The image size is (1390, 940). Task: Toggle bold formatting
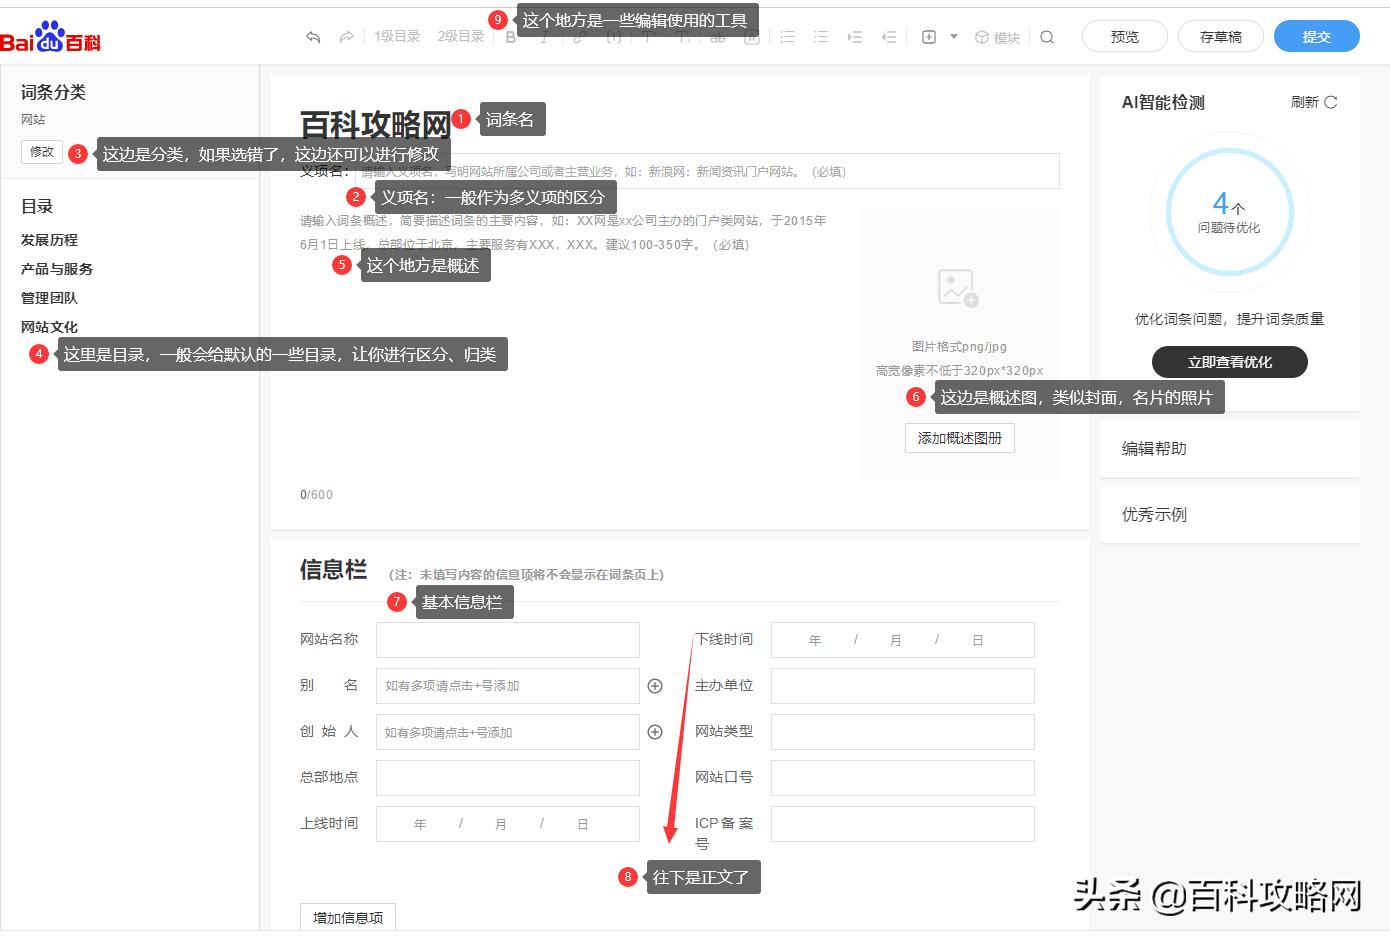tap(509, 36)
